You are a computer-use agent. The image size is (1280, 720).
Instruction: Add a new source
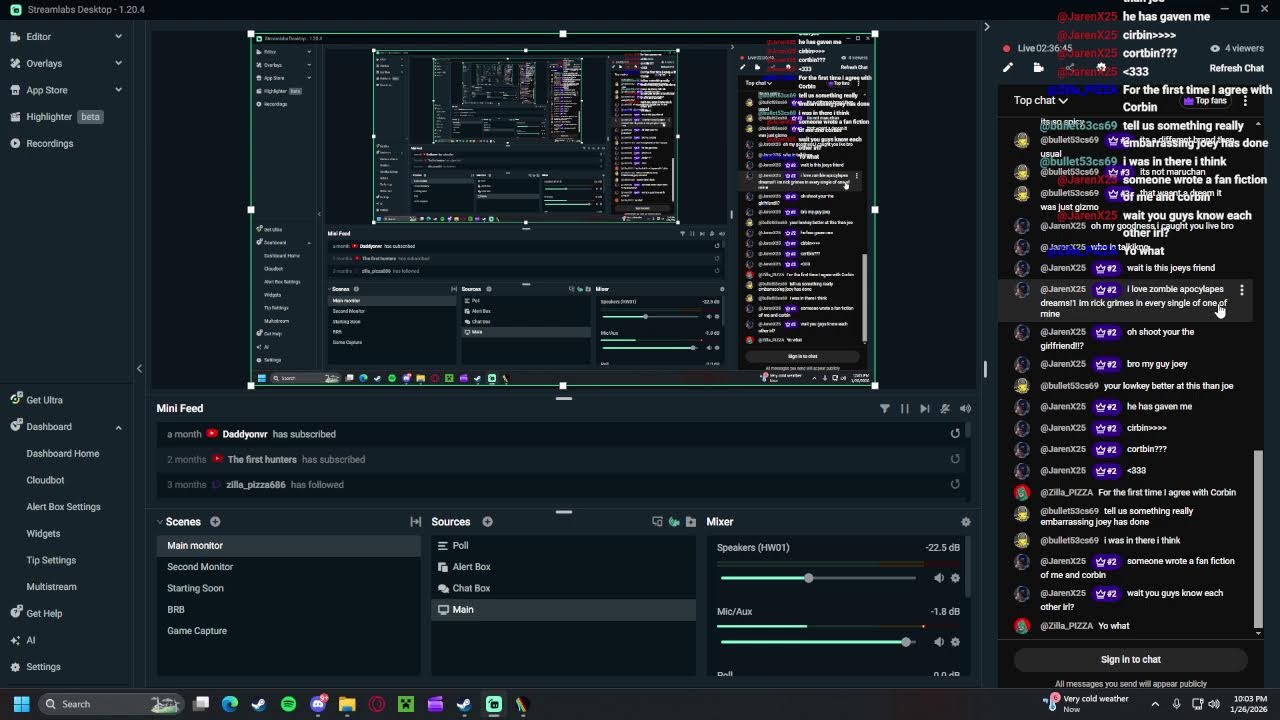tap(487, 522)
